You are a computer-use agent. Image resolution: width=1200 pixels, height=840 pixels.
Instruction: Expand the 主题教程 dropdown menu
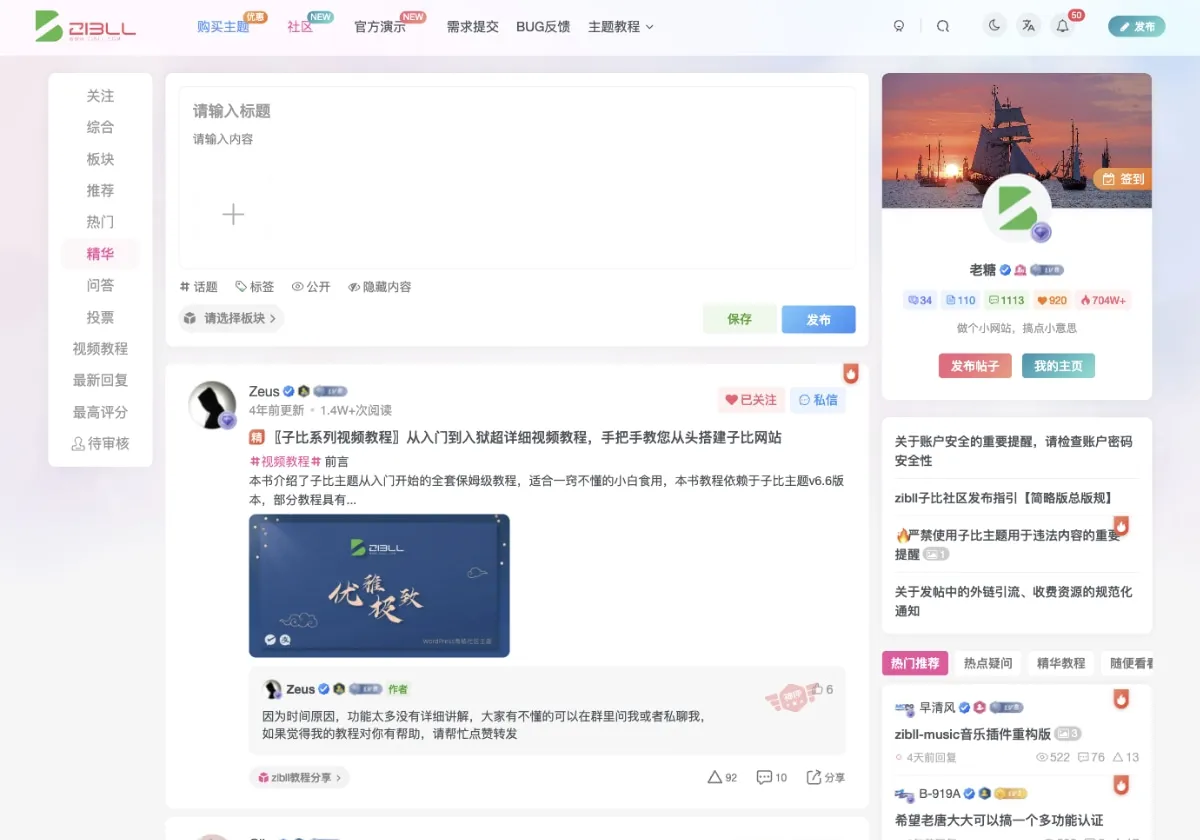point(621,27)
